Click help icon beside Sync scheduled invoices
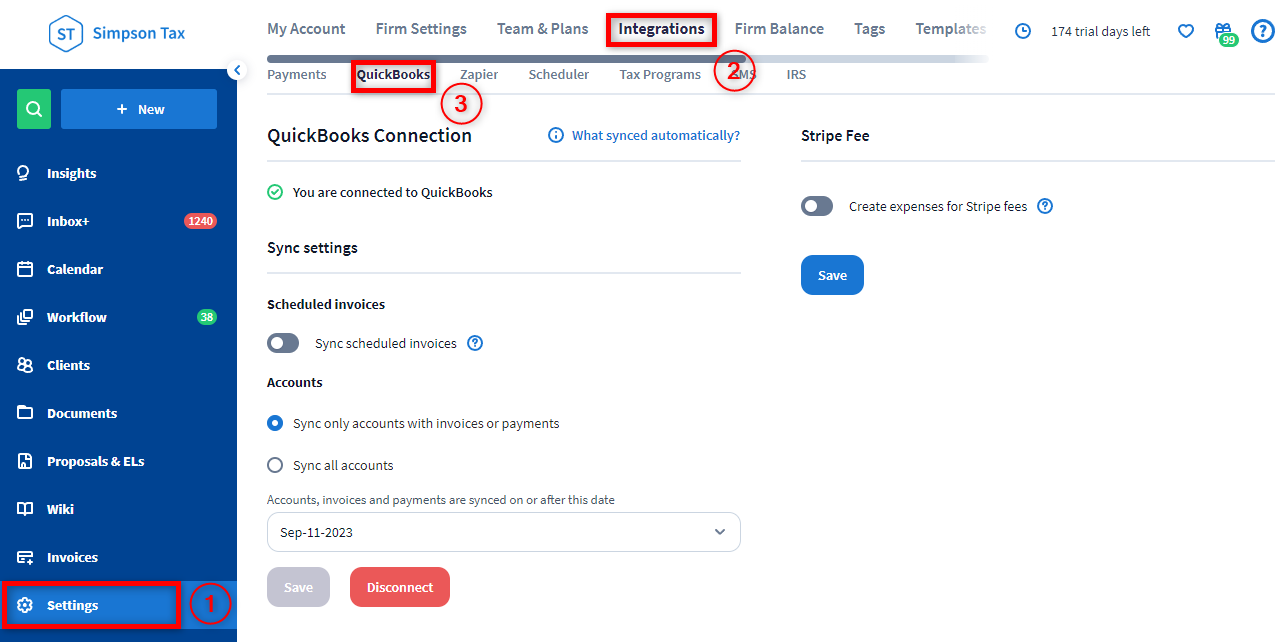This screenshot has width=1284, height=642. 476,343
